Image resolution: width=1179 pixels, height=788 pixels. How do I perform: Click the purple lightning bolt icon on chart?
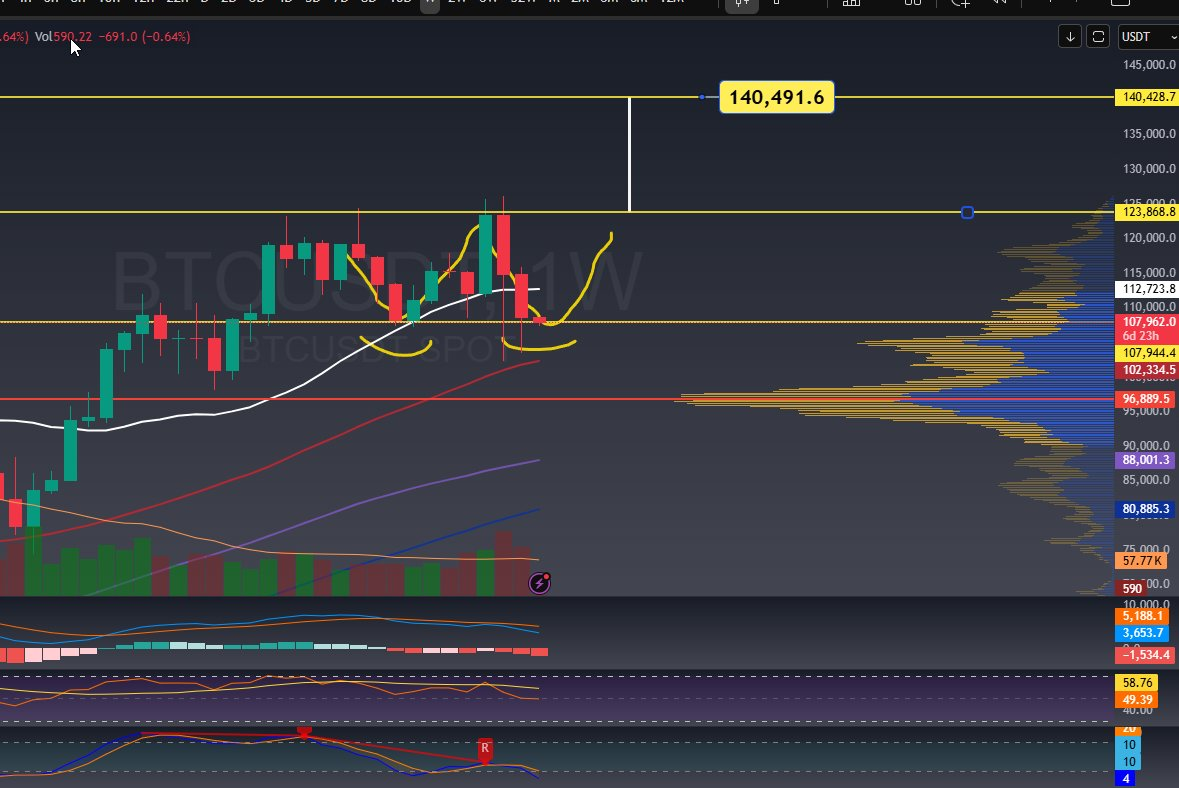click(x=539, y=582)
